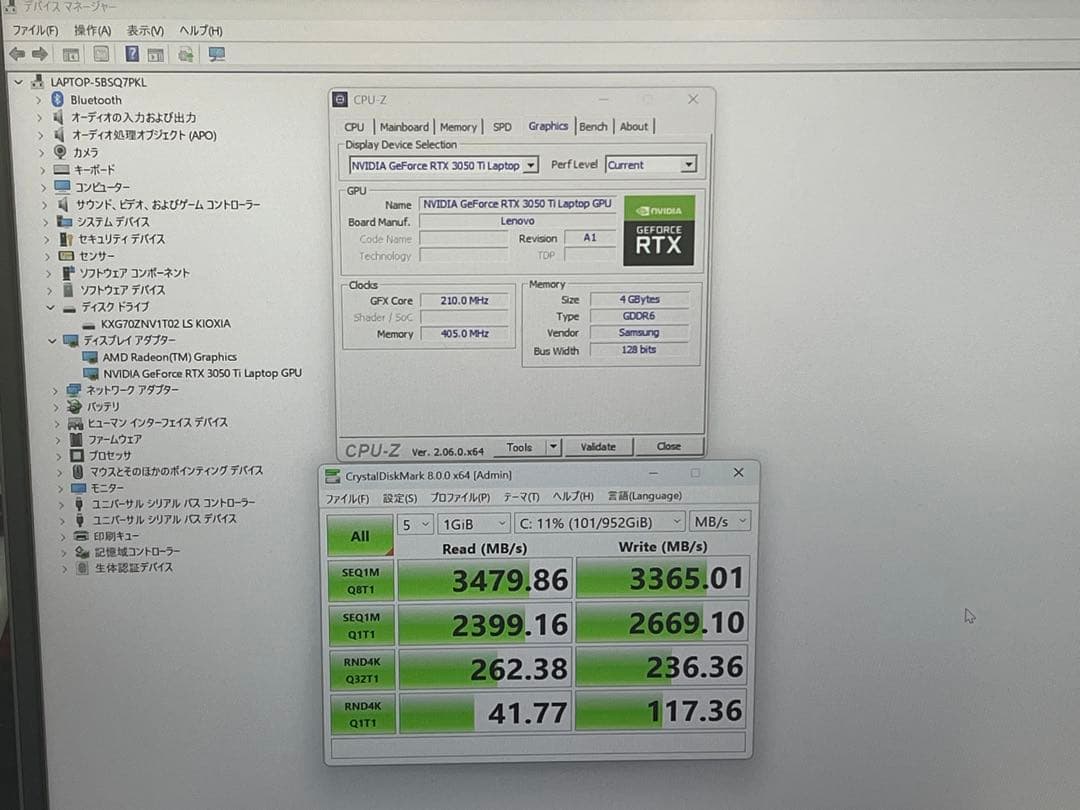This screenshot has height=810, width=1080.
Task: Click the CPU-Z Validate button
Action: (597, 446)
